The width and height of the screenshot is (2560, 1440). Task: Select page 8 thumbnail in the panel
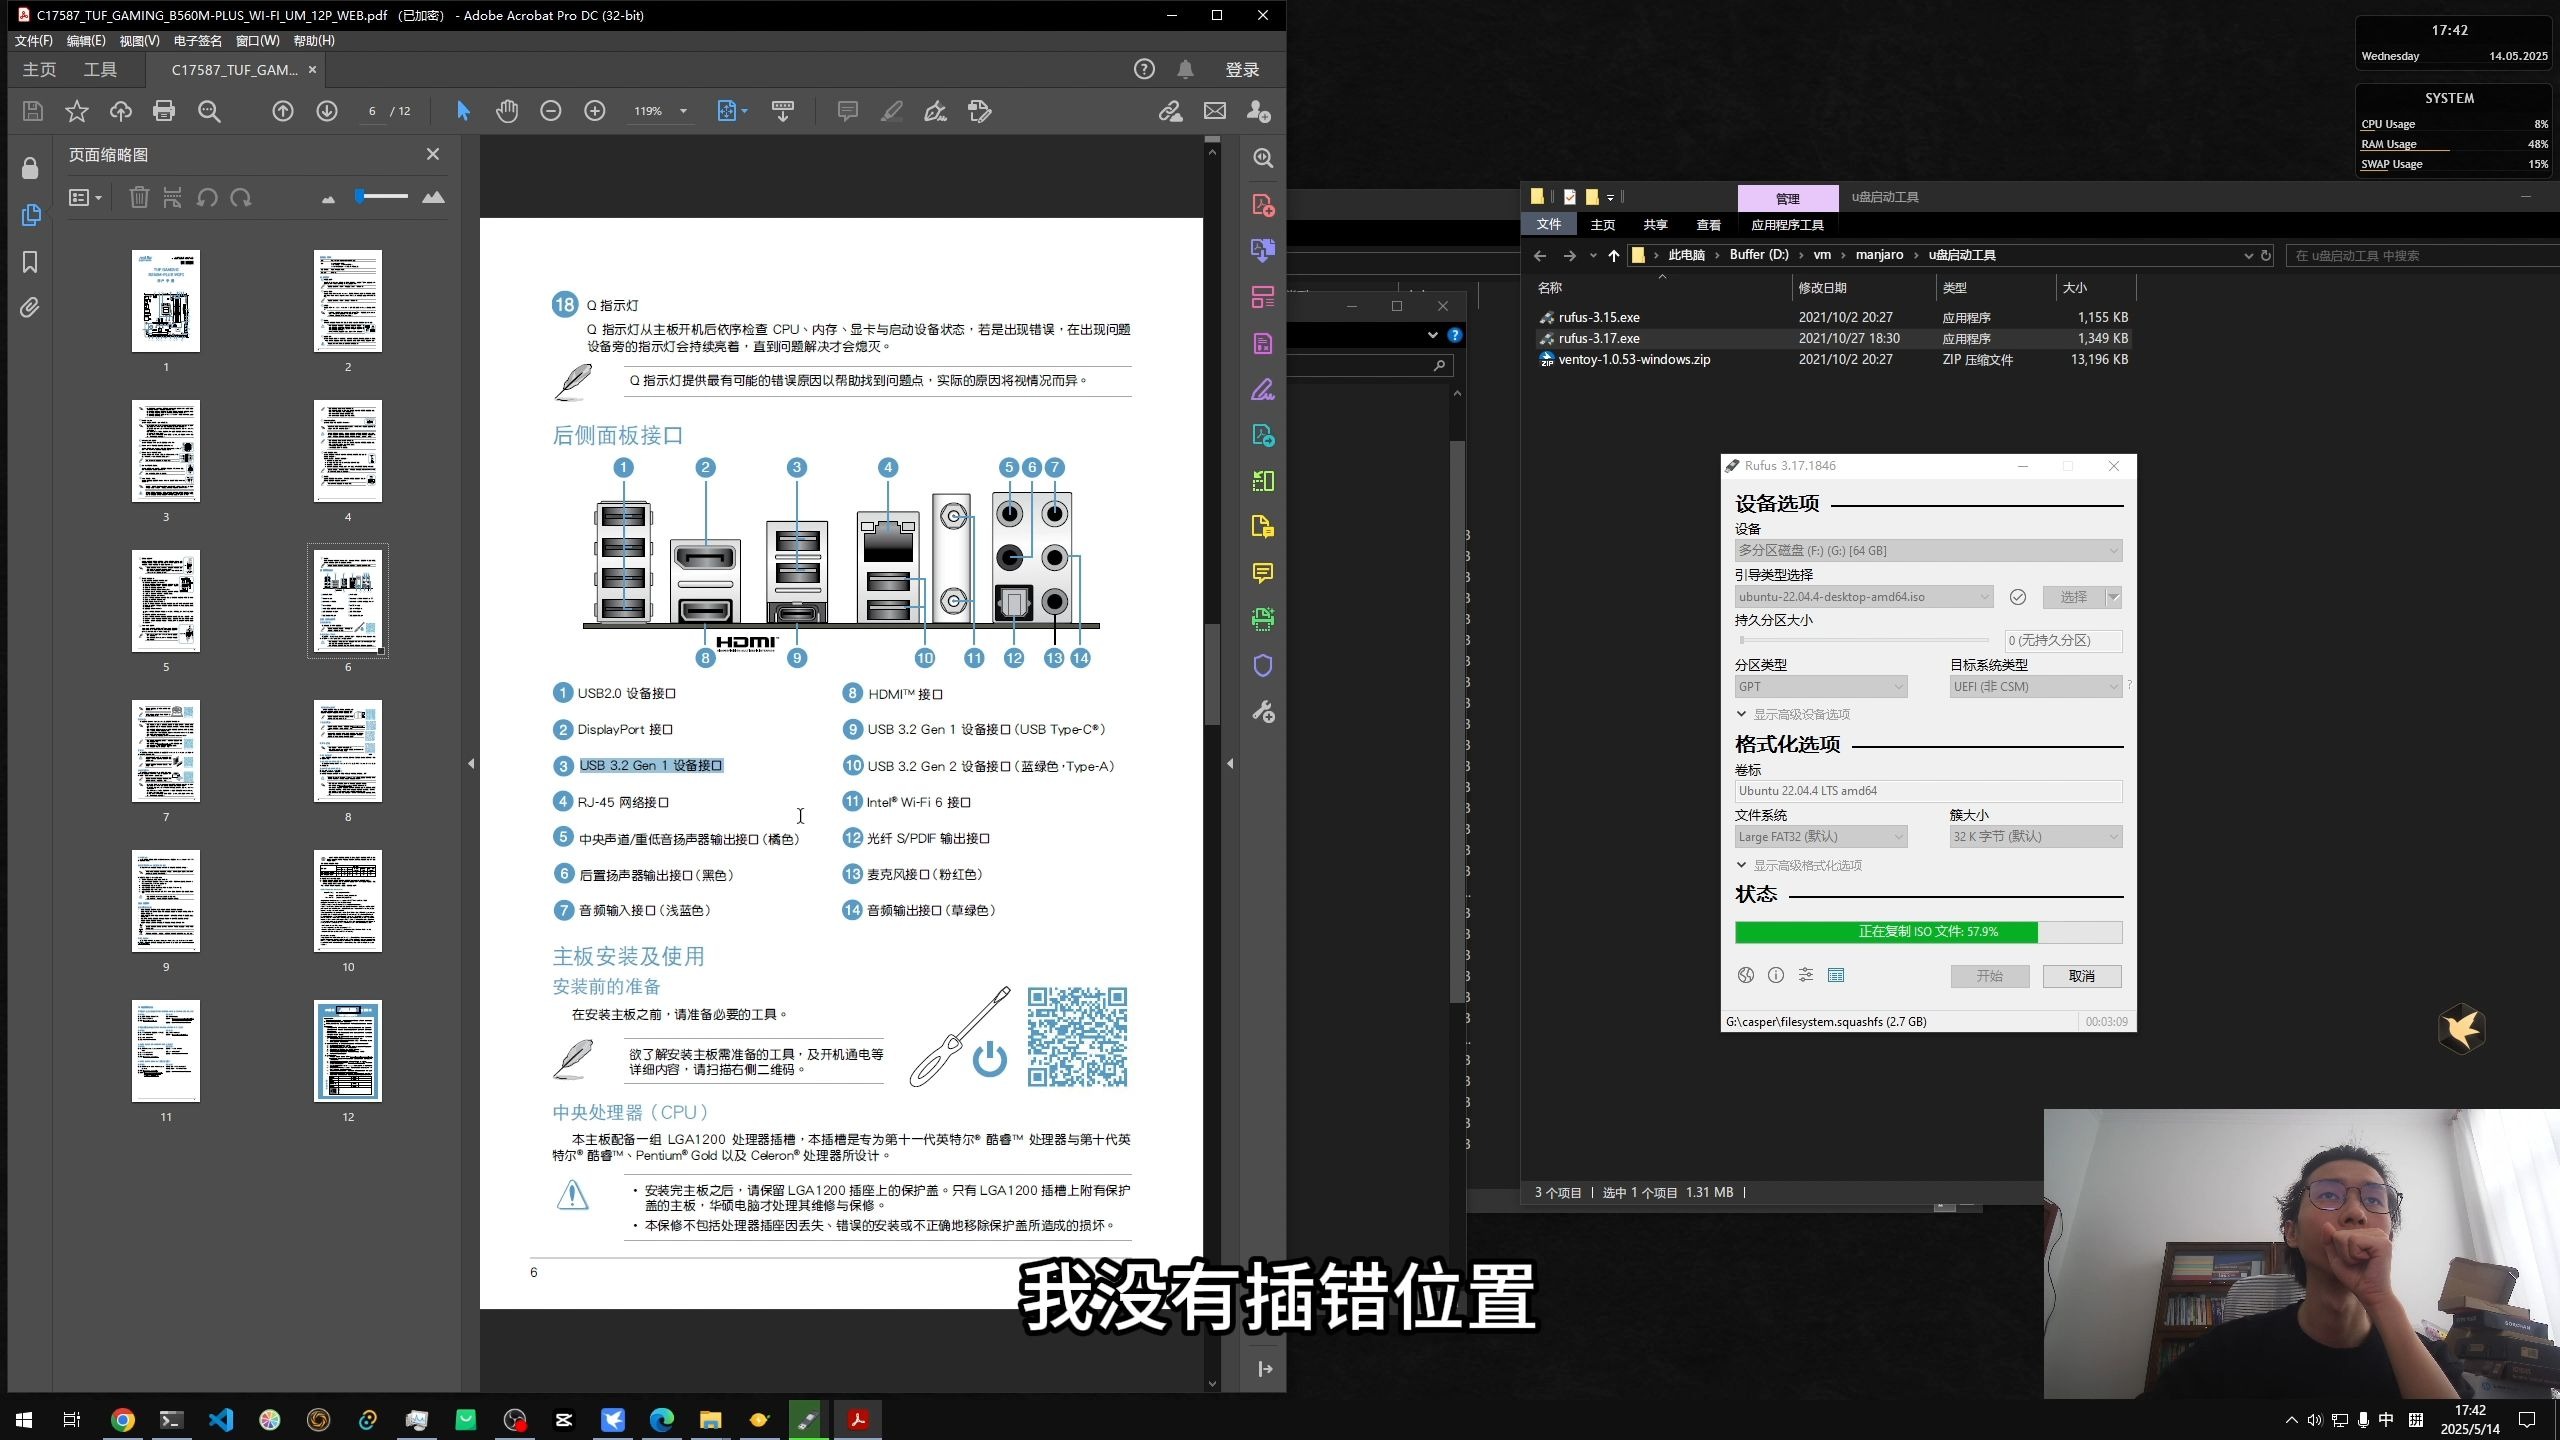click(347, 750)
